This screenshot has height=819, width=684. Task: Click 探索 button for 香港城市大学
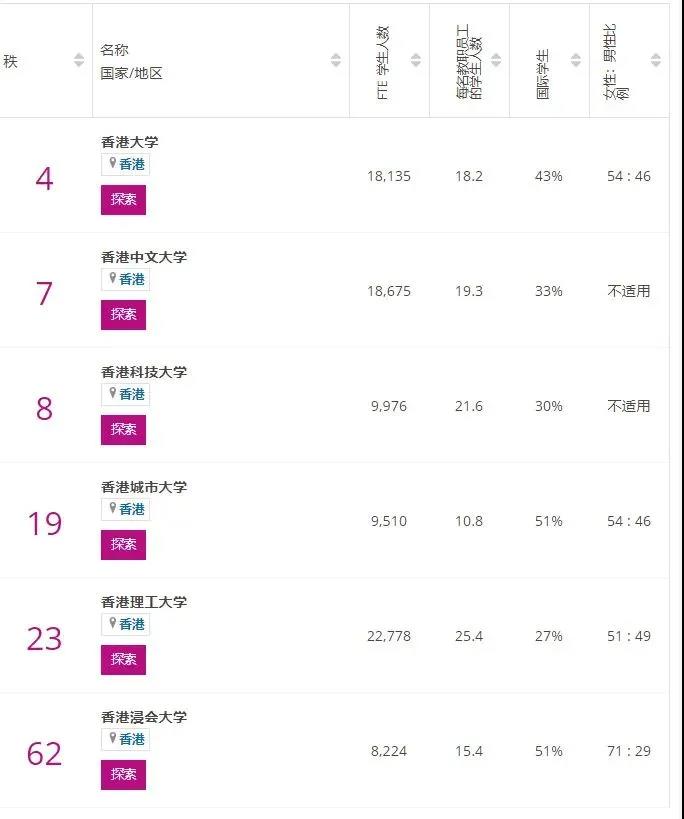click(x=123, y=544)
